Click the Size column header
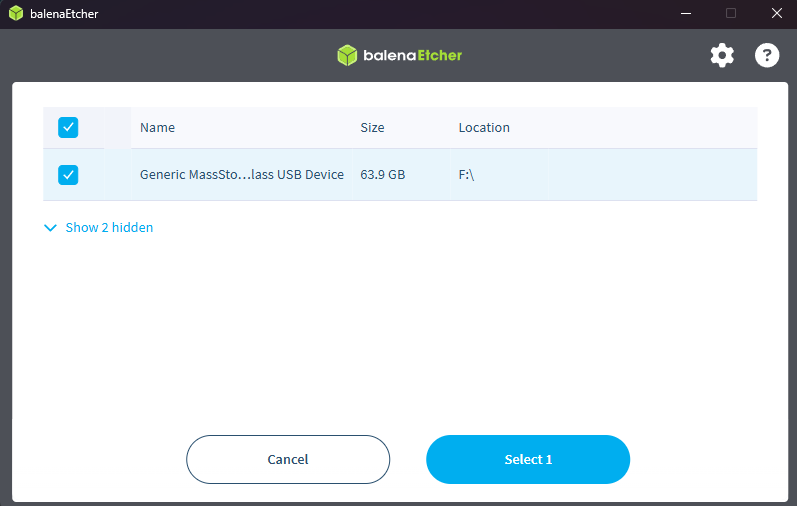The width and height of the screenshot is (797, 506). click(x=372, y=128)
